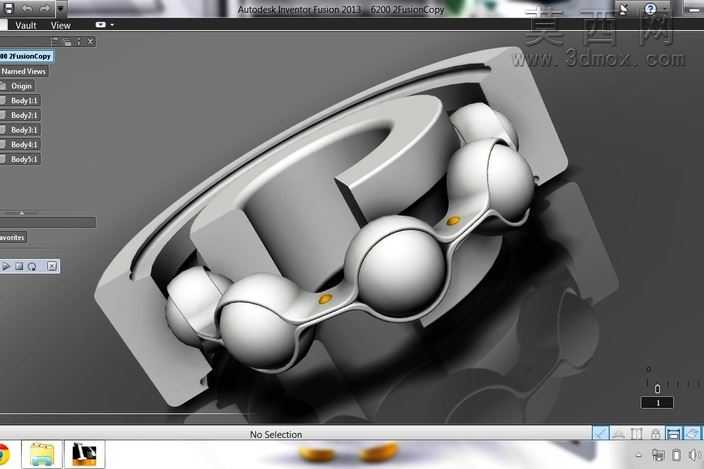Image resolution: width=704 pixels, height=469 pixels.
Task: Open File Explorer from the taskbar
Action: click(42, 455)
